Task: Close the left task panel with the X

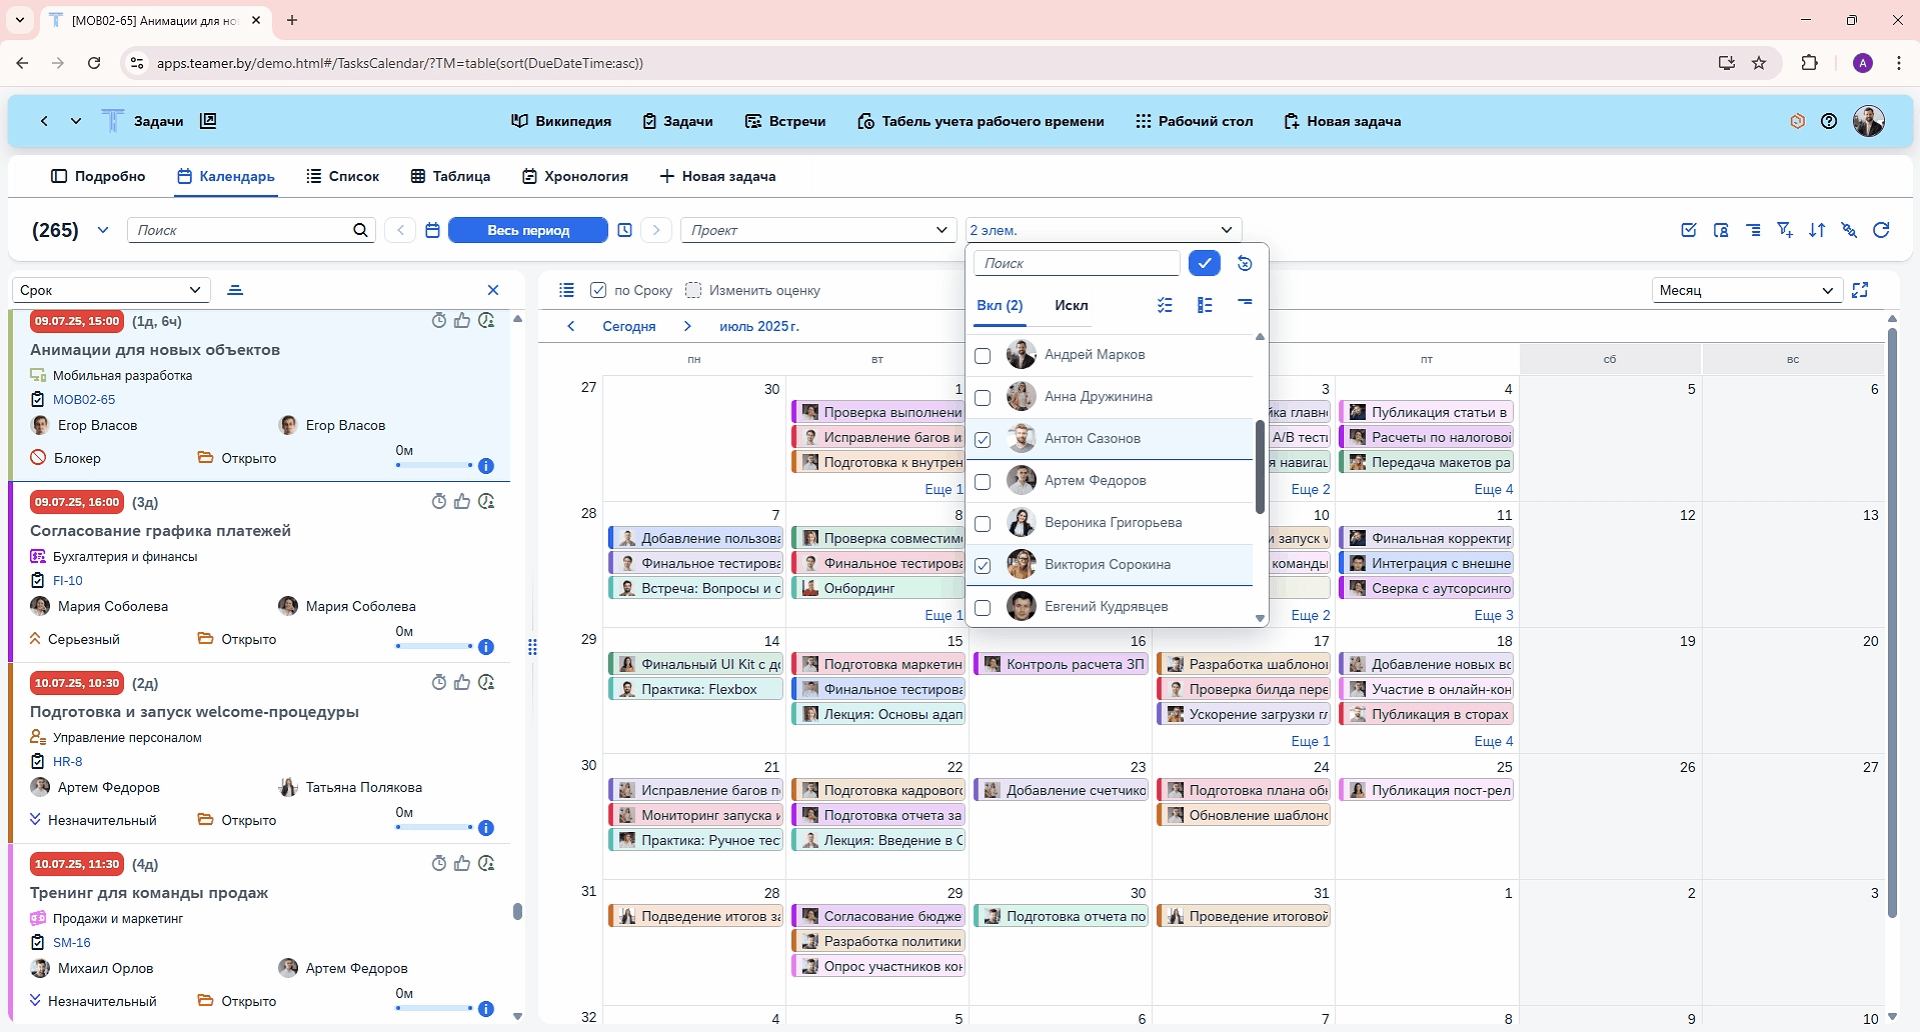Action: click(x=493, y=290)
